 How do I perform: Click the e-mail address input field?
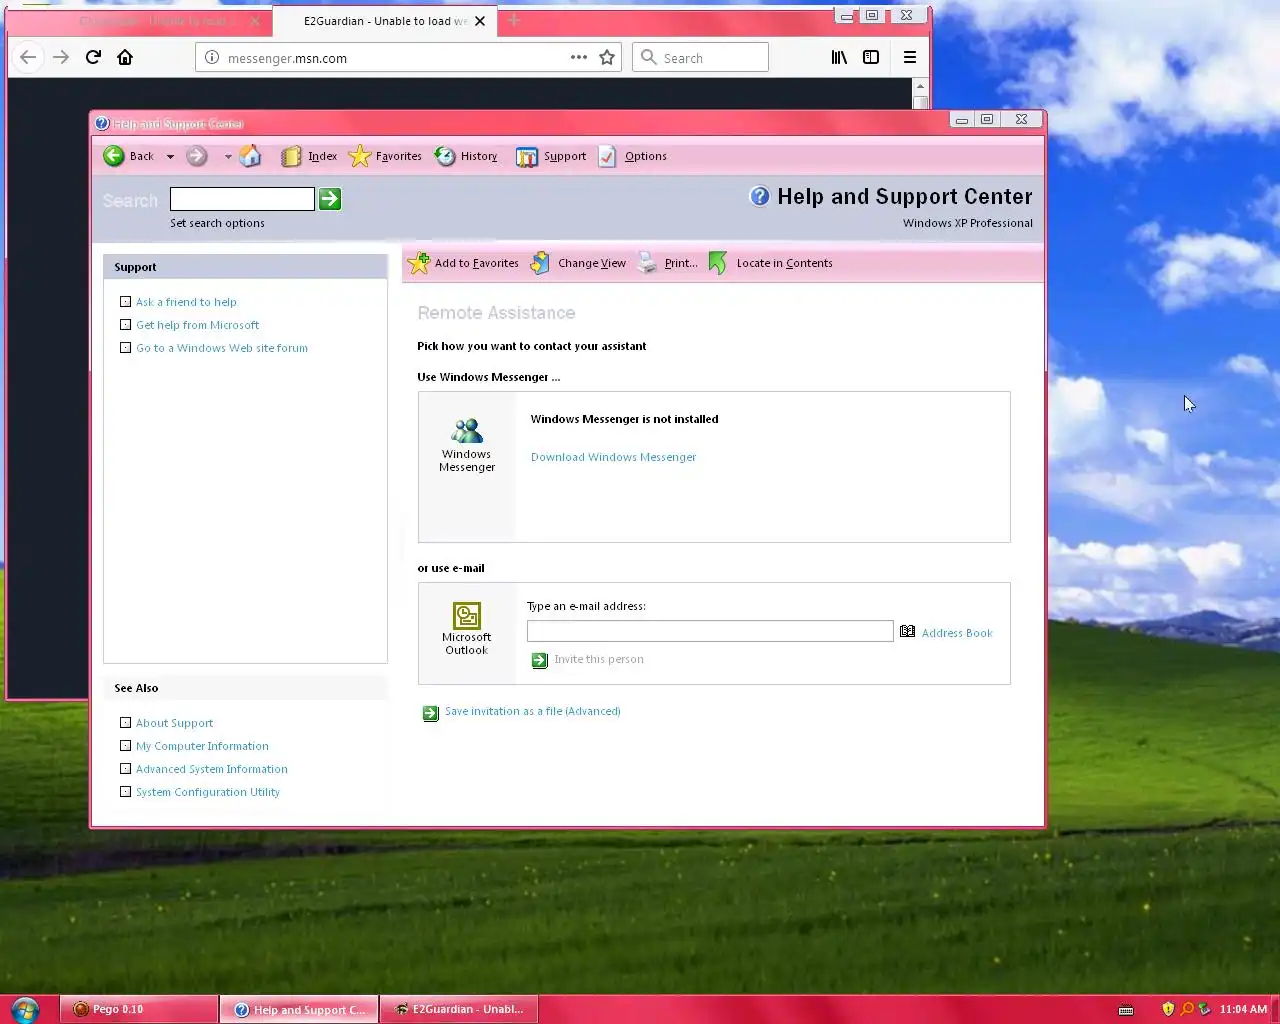710,631
